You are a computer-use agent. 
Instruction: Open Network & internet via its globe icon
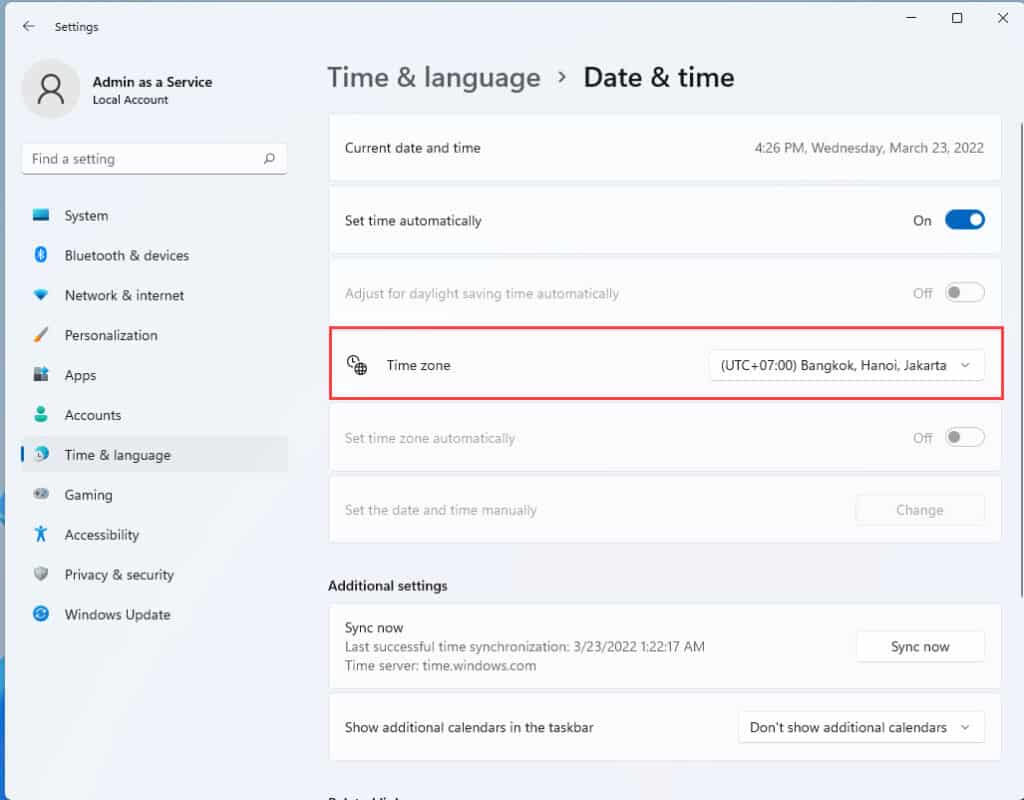tap(41, 295)
